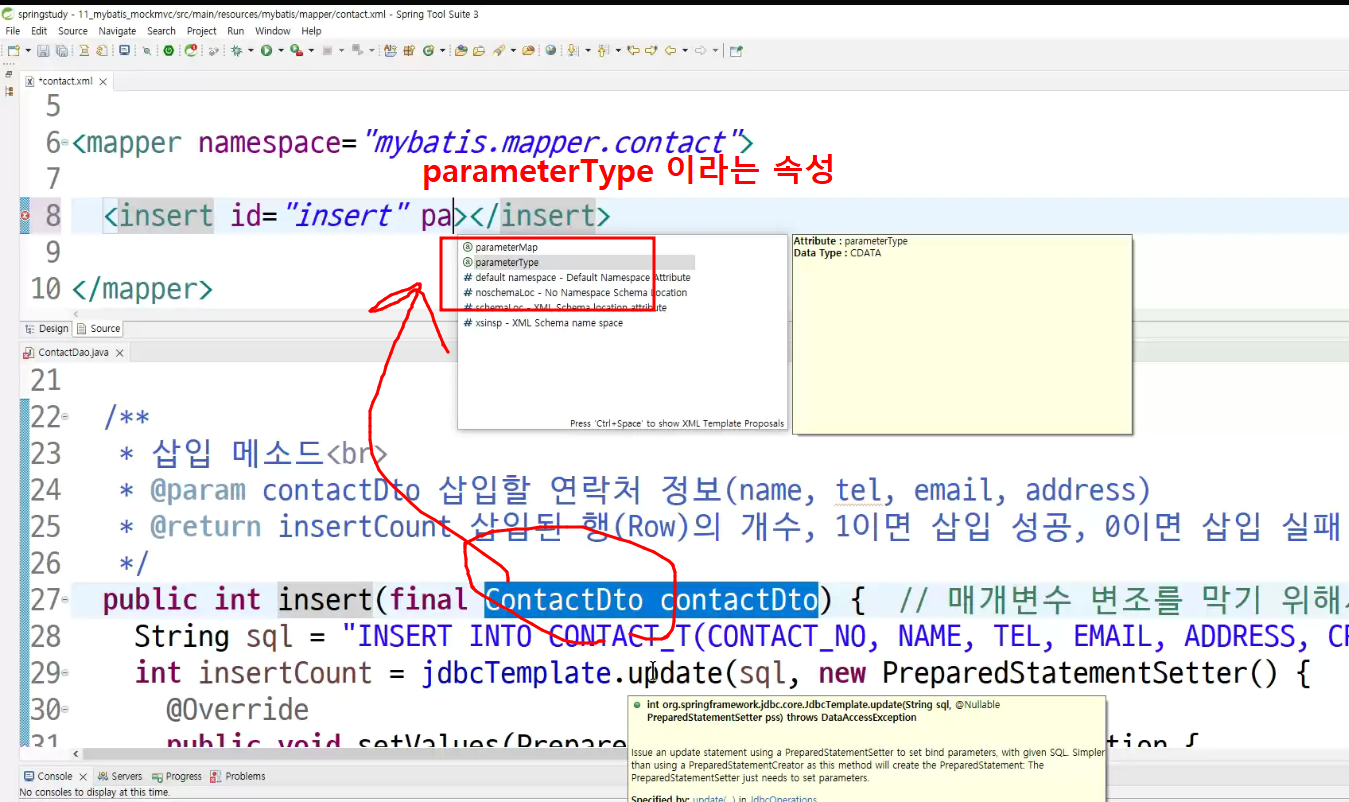Click the Relaunch icon with red badge
The width and height of the screenshot is (1349, 802).
[x=191, y=50]
